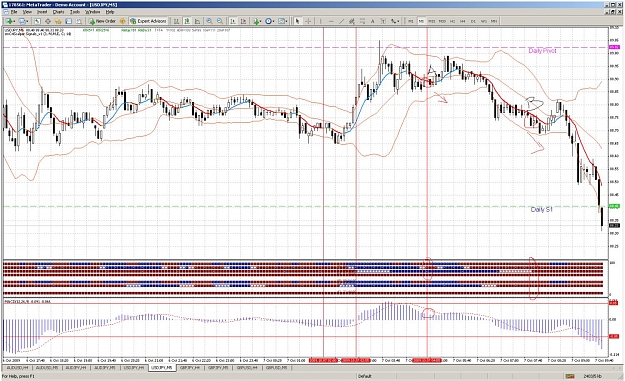Click the connection status bars icon
625x381 pixels.
570,376
